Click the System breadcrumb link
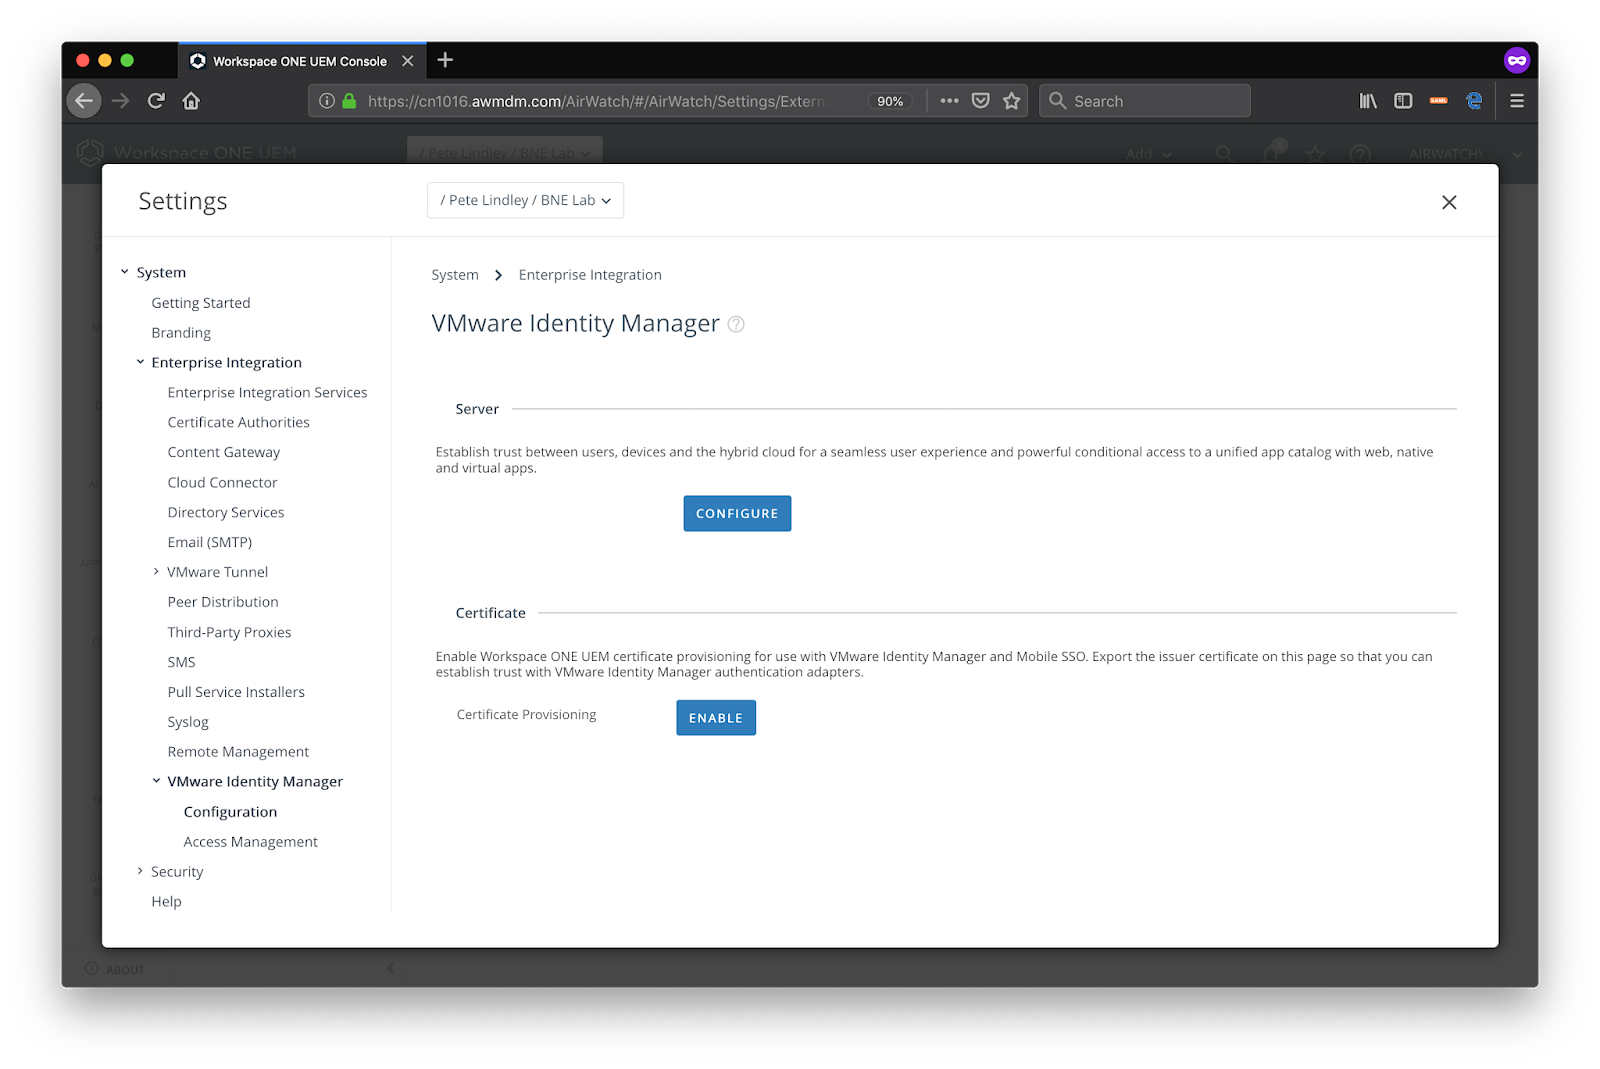The image size is (1600, 1069). point(455,275)
